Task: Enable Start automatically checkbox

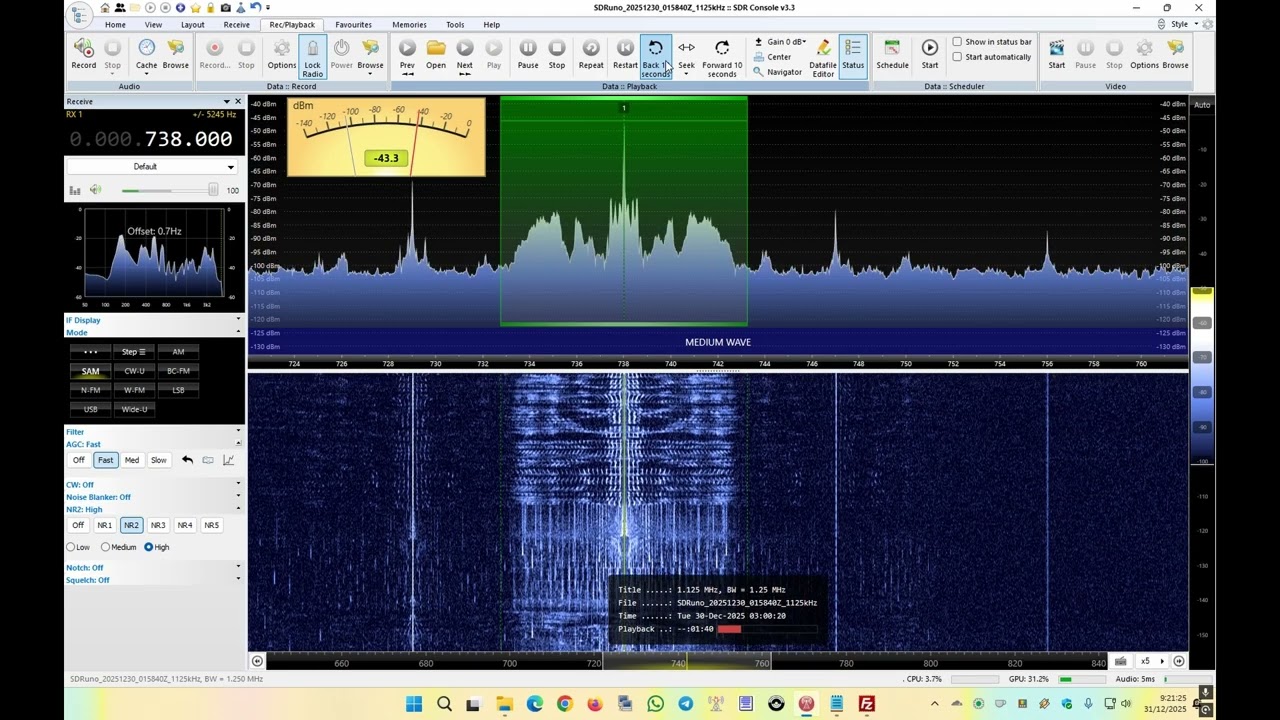Action: (x=957, y=57)
